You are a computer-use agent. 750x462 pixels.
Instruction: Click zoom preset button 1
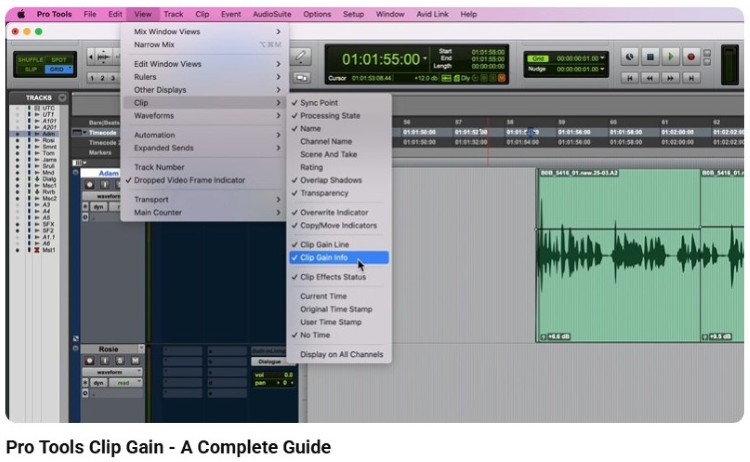[x=92, y=78]
